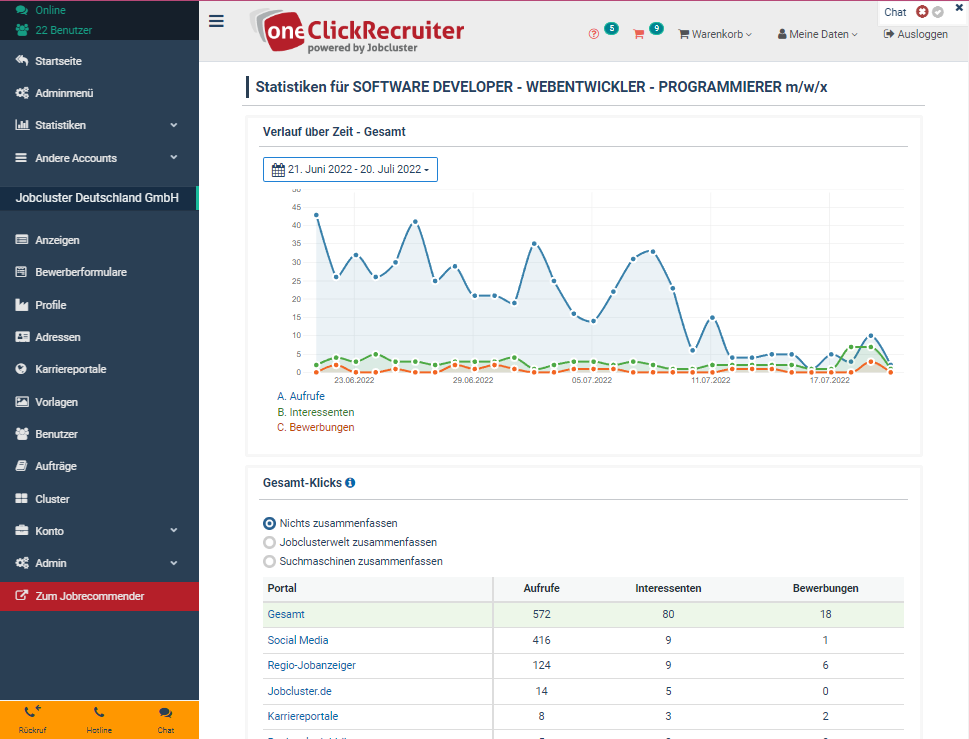Screen dimensions: 969x739
Task: Click the calendar icon in the date selector
Action: 277,169
